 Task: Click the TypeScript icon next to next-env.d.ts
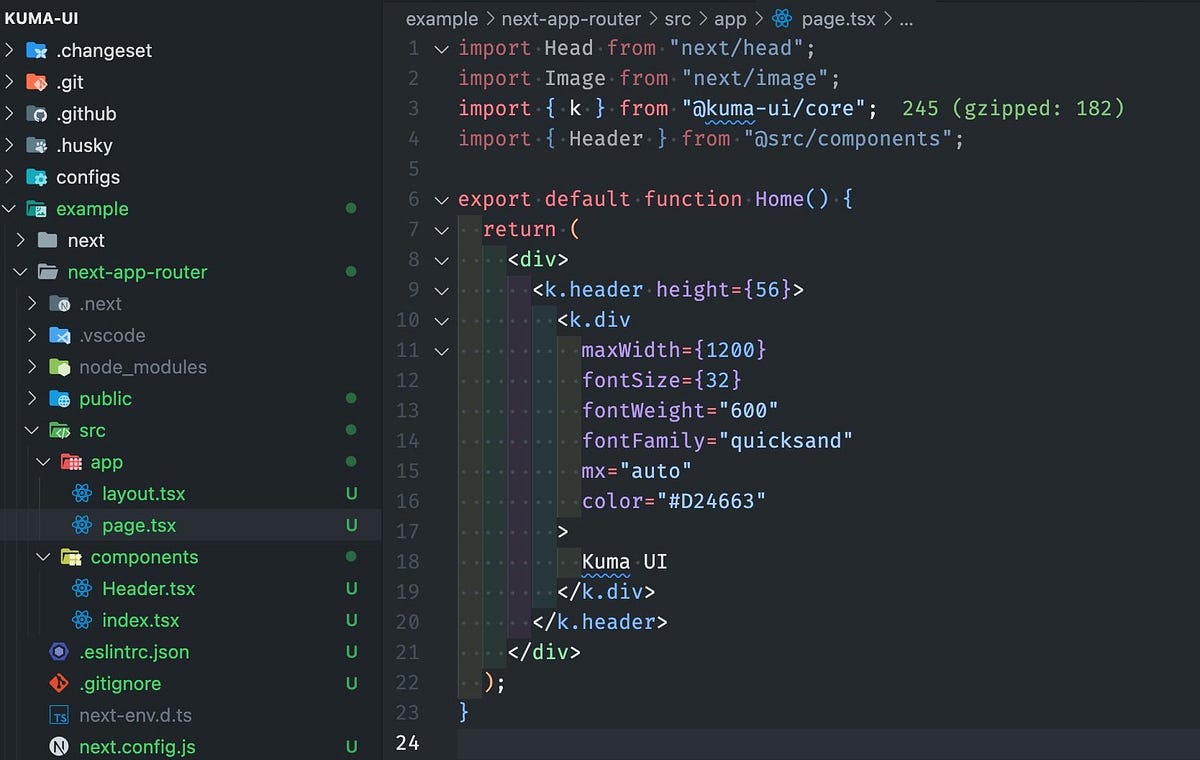[x=58, y=715]
